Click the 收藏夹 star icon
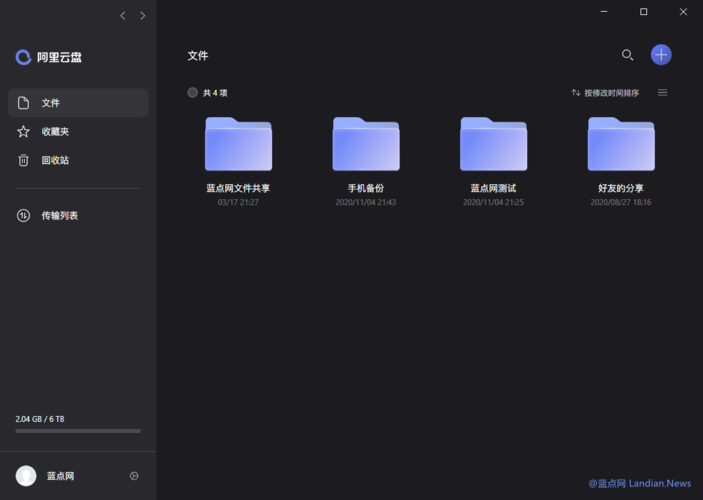 [x=23, y=131]
